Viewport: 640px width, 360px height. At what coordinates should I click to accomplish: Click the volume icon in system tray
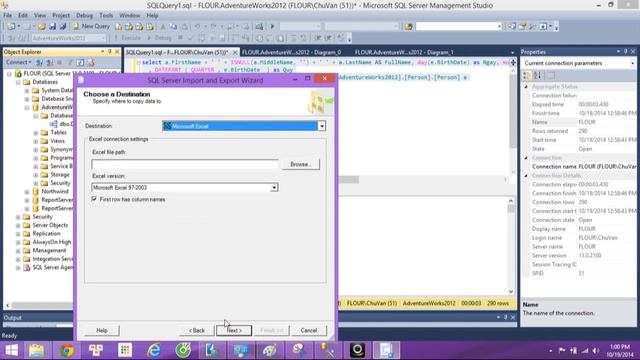[596, 351]
